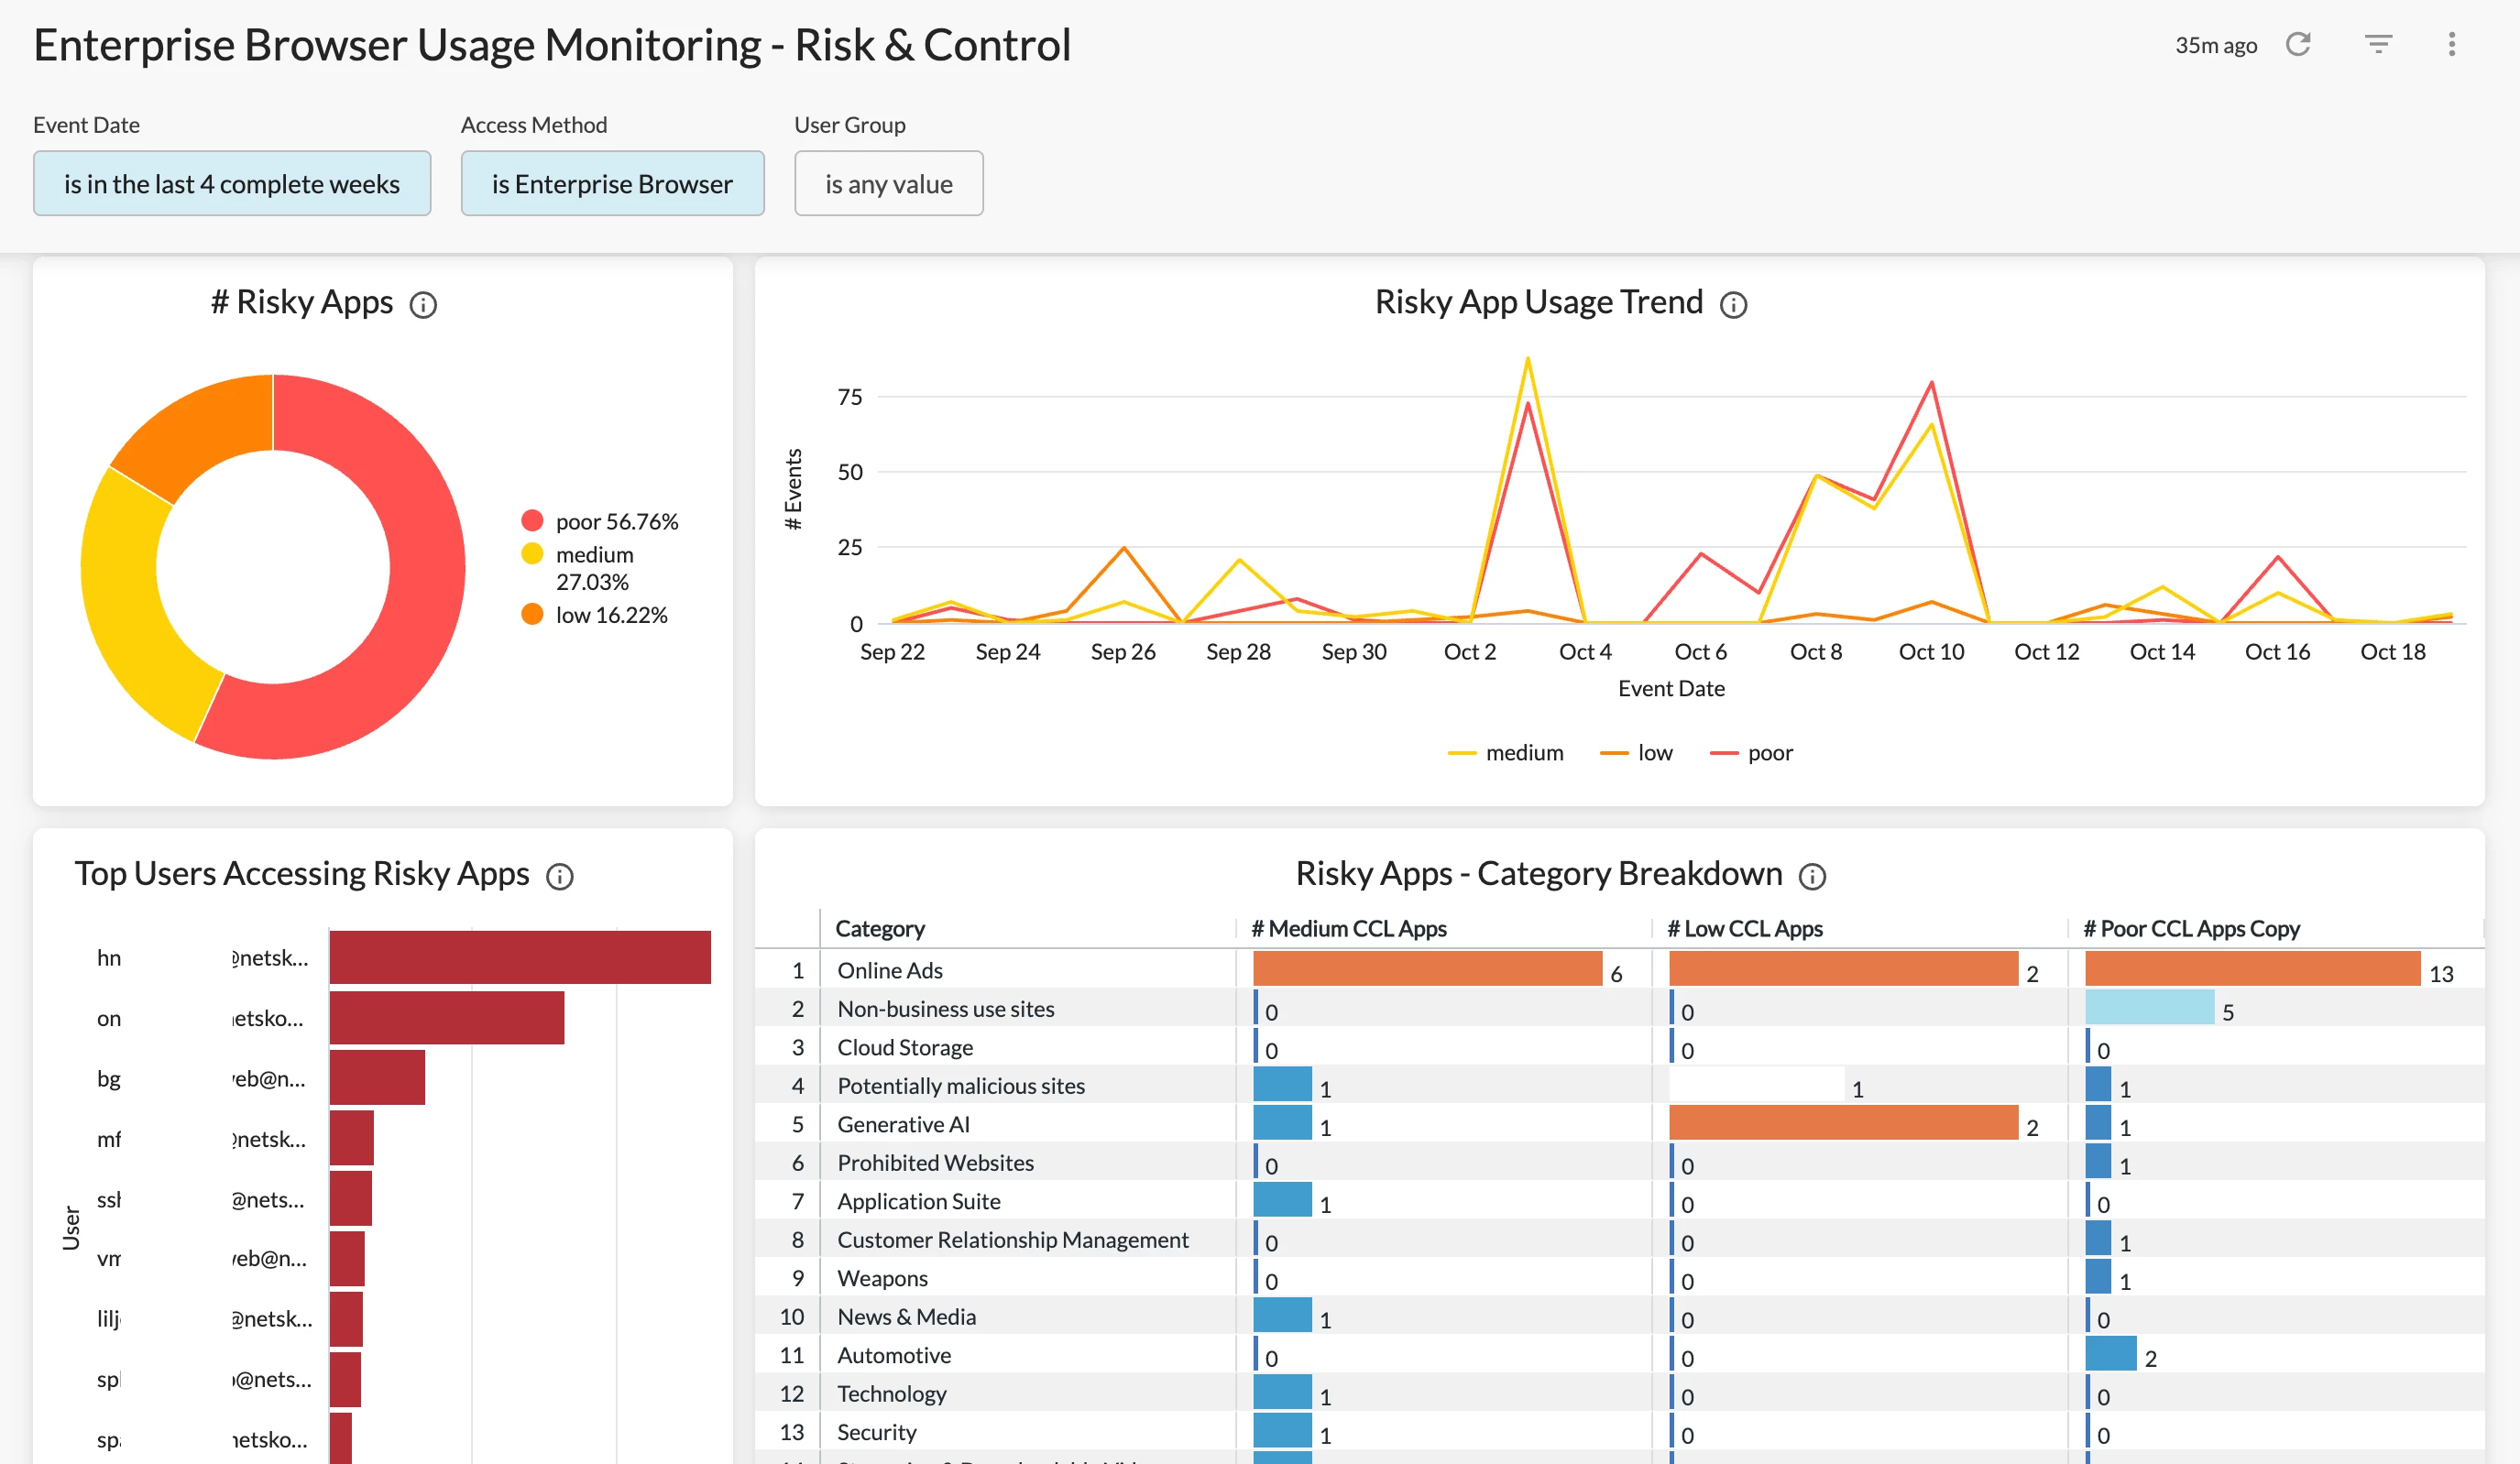Open Access Method filter 'is Enterprise Browser'

click(x=612, y=184)
